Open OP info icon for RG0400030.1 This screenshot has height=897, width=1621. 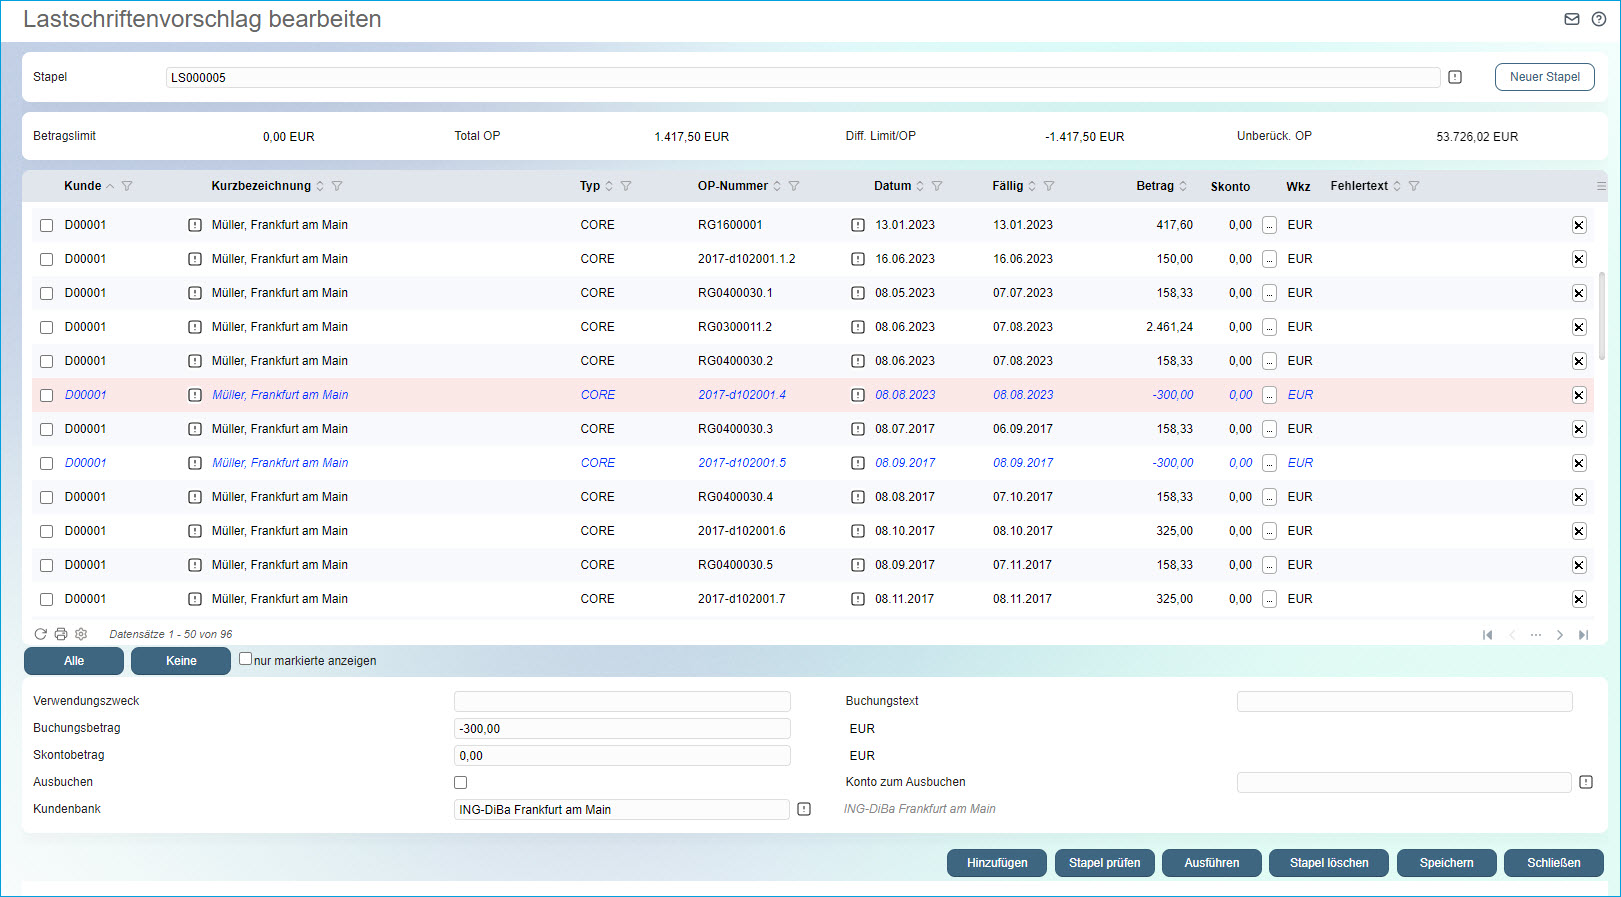[858, 293]
